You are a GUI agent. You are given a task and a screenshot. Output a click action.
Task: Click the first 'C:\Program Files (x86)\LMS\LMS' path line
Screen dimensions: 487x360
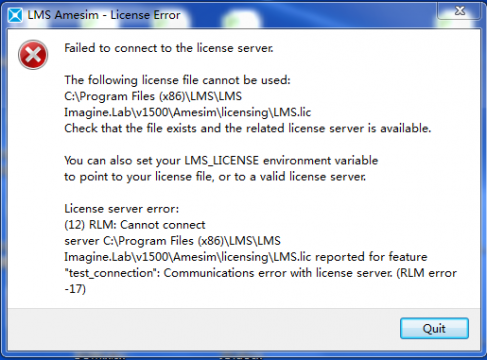tap(153, 96)
